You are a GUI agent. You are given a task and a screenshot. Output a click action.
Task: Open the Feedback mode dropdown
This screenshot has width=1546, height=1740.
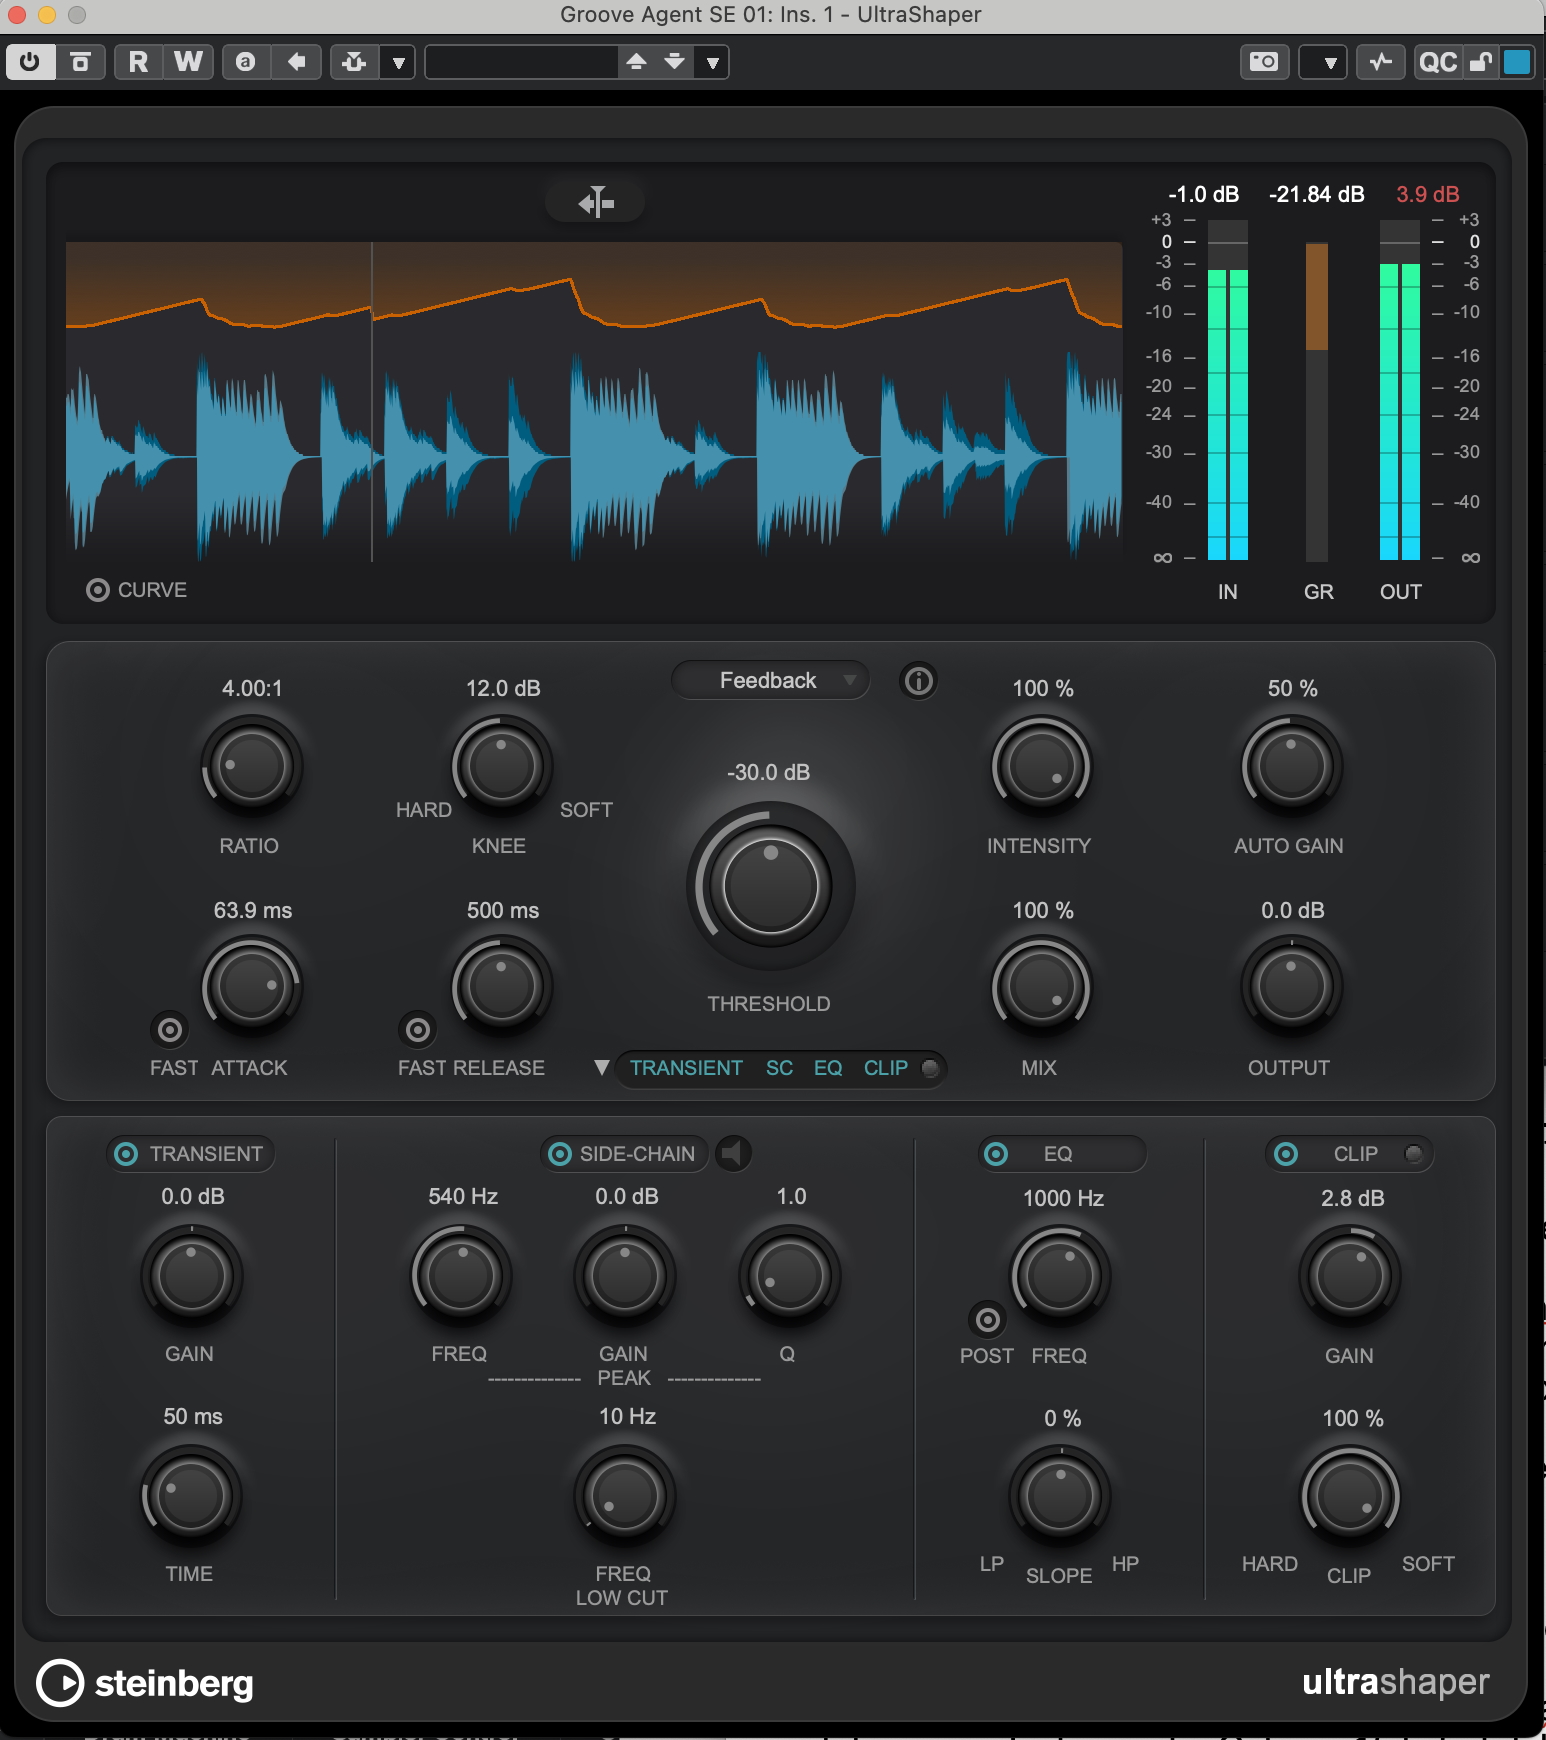[769, 681]
